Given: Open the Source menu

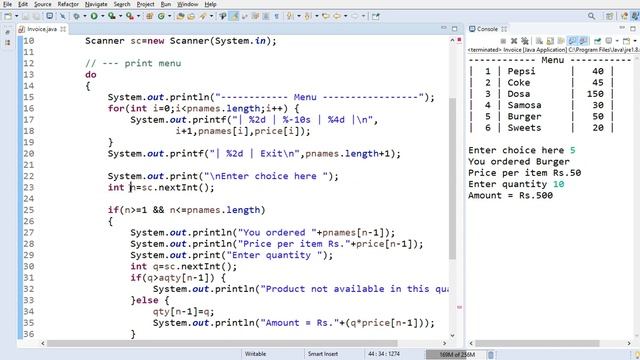Looking at the screenshot, I should (x=42, y=4).
